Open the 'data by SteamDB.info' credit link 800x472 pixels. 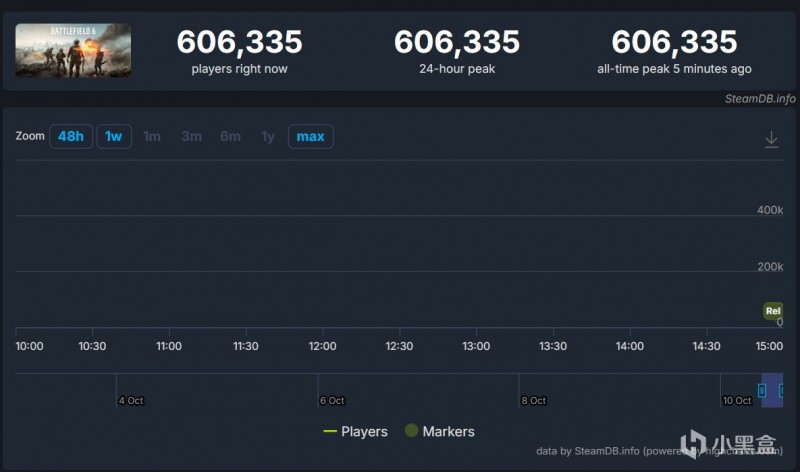point(600,451)
